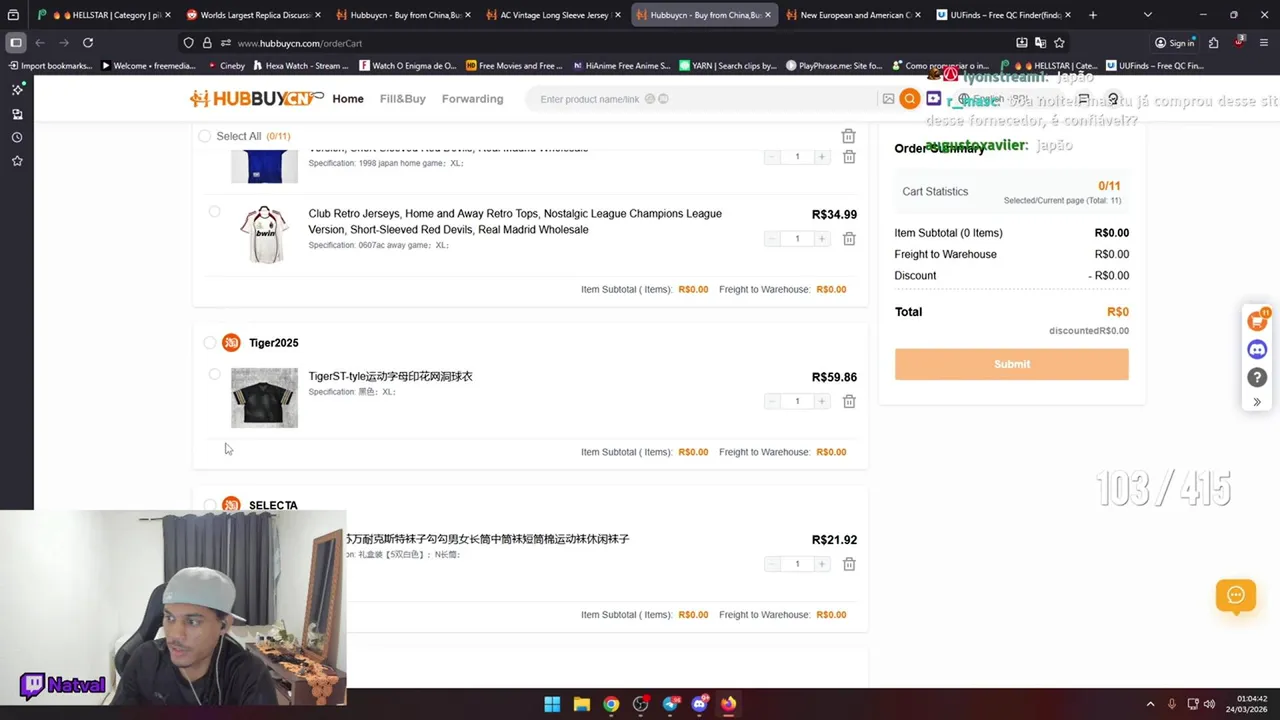Toggle the browser sidebar panel button

[15, 43]
